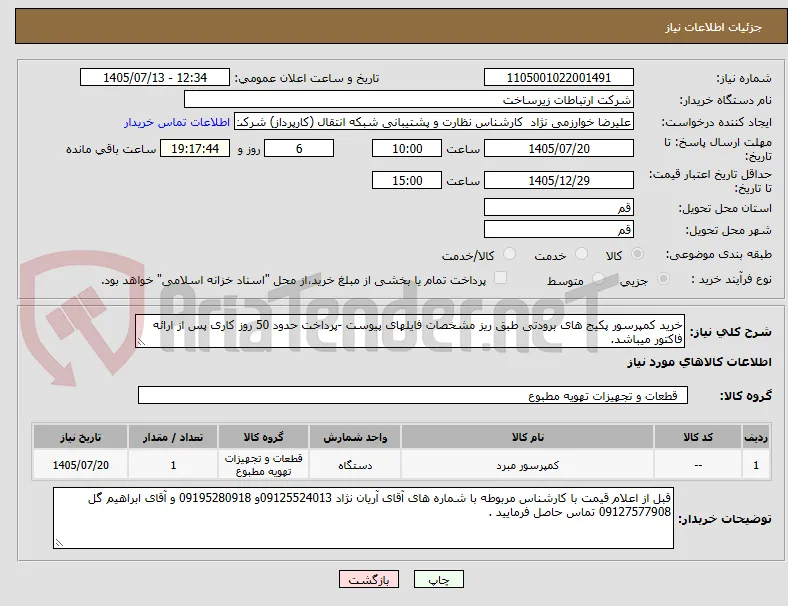788x606 pixels.
Task: Click the quantity cell showing 1
Action: tap(173, 465)
